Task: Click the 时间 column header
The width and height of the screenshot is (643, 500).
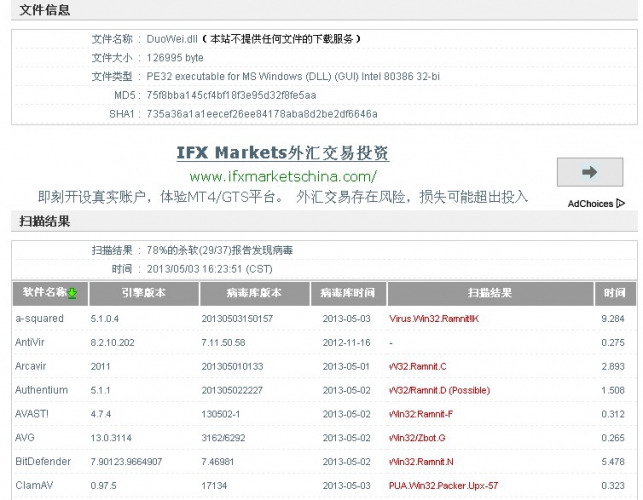Action: [614, 294]
